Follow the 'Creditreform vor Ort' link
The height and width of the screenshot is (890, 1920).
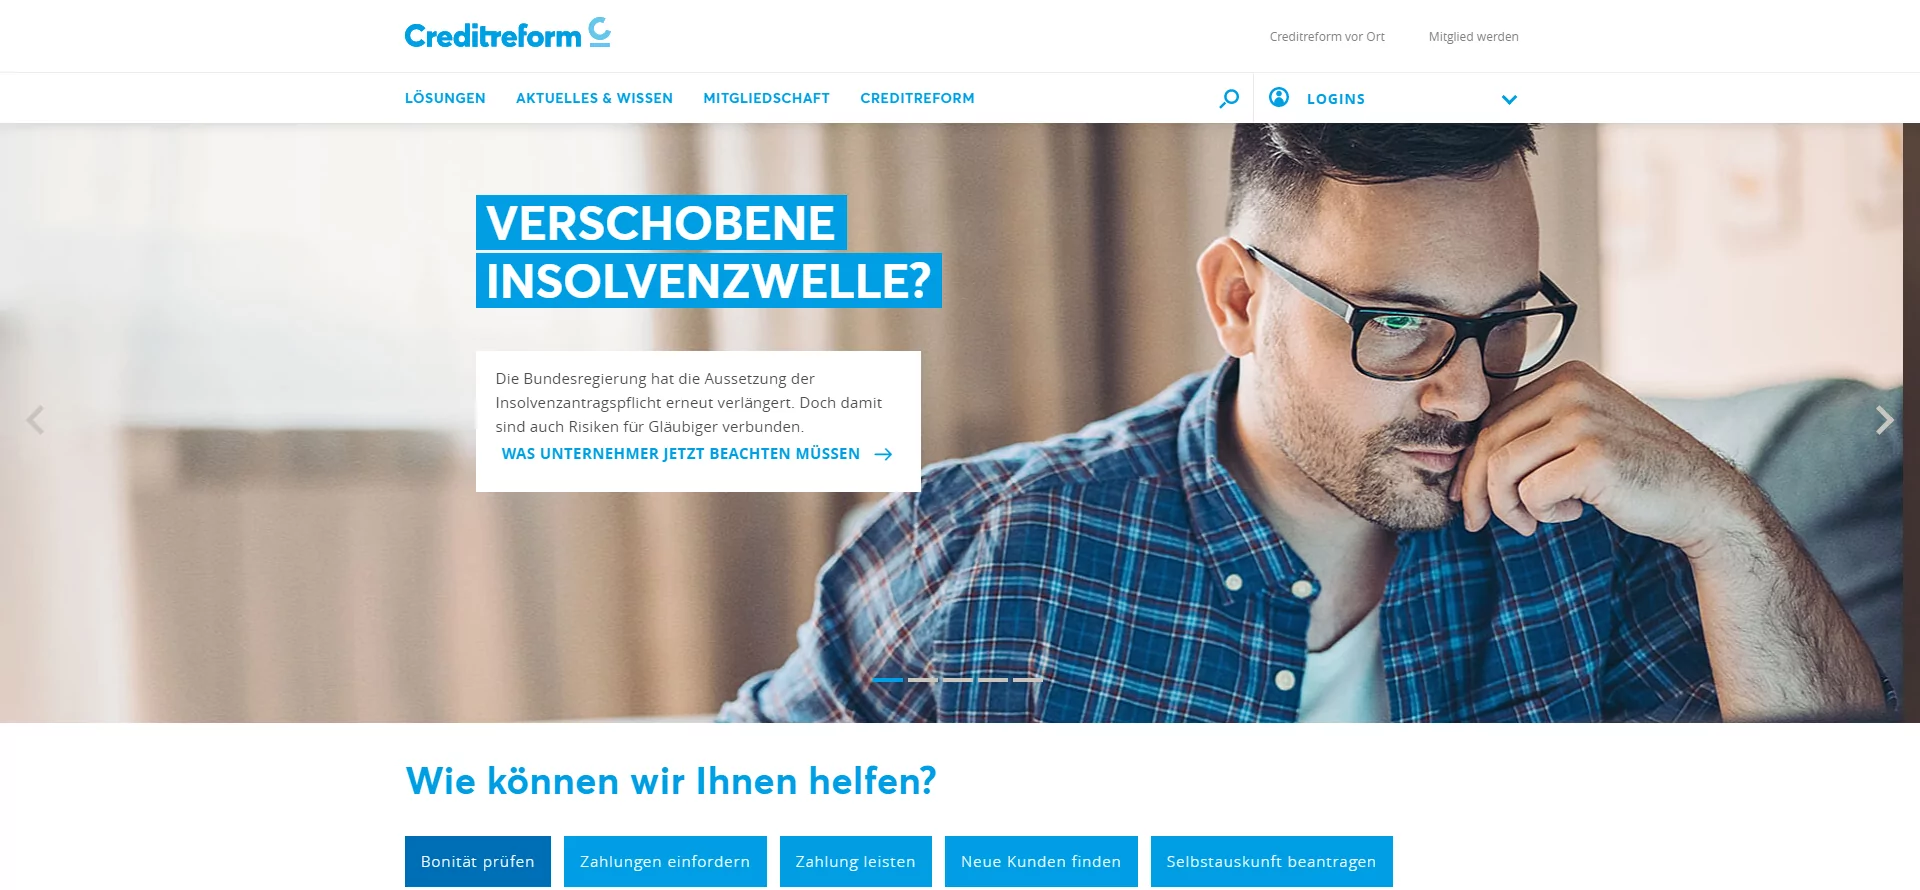1327,37
